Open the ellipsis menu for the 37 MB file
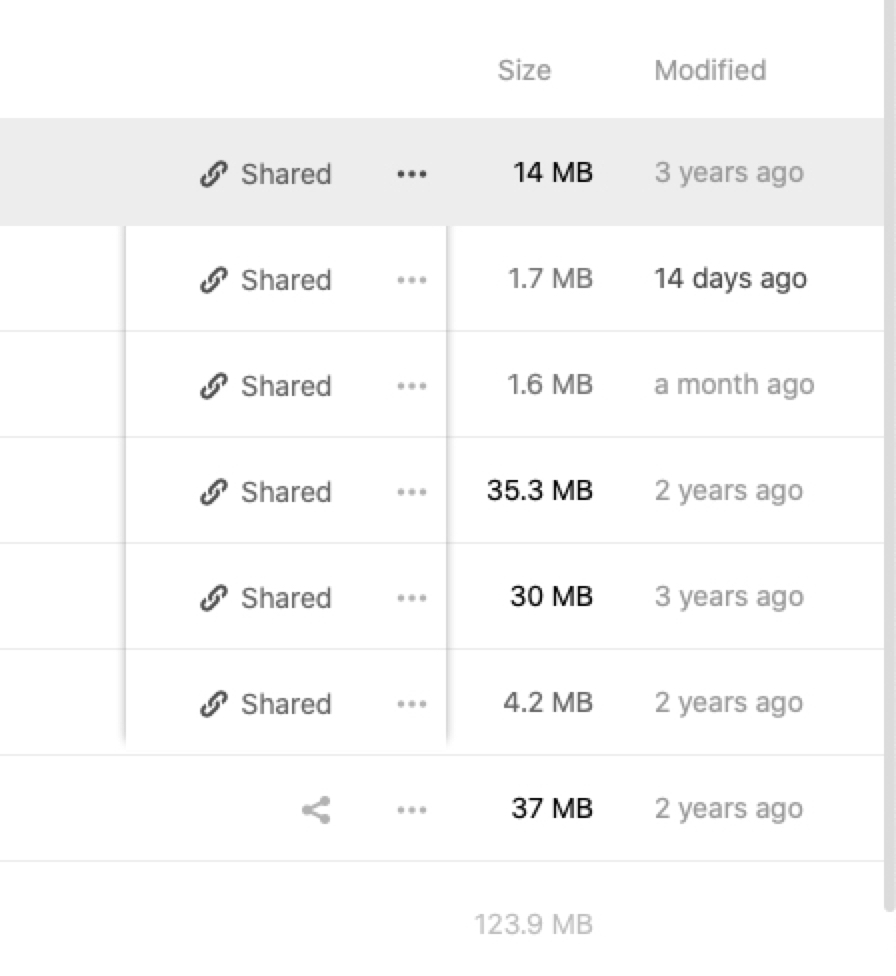Viewport: 896px width, 976px height. coord(411,810)
